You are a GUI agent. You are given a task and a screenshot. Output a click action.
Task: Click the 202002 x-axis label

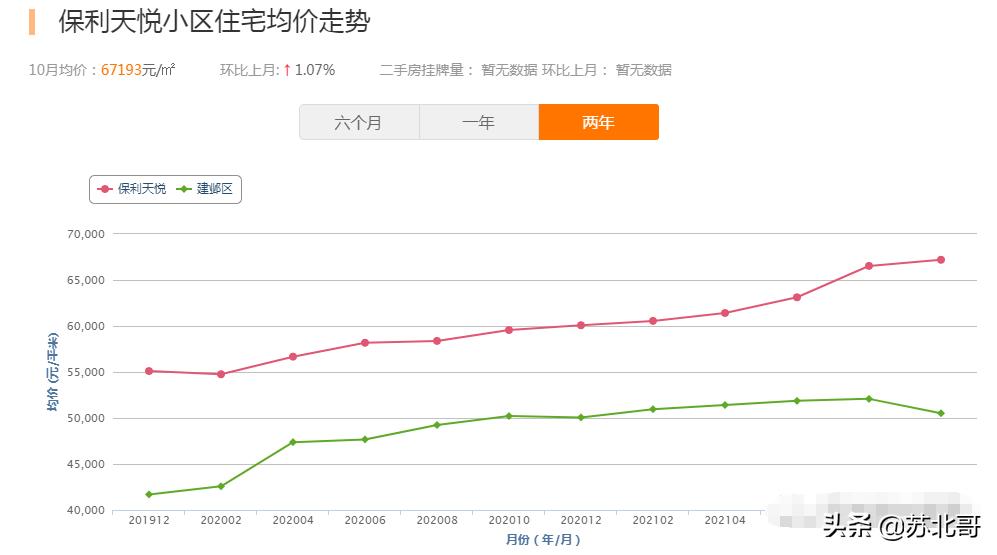click(221, 521)
